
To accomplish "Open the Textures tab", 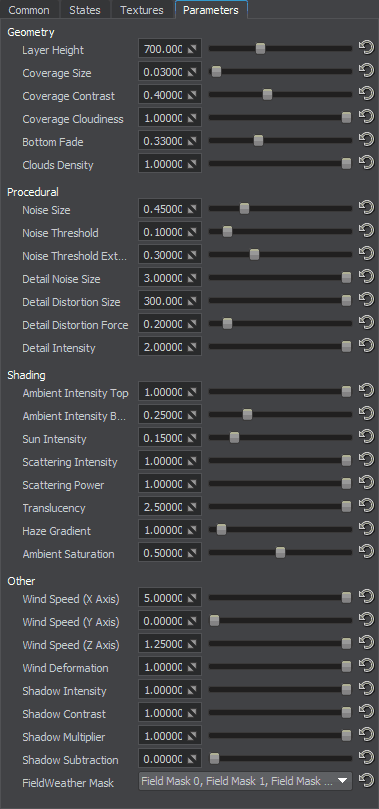I will click(142, 10).
